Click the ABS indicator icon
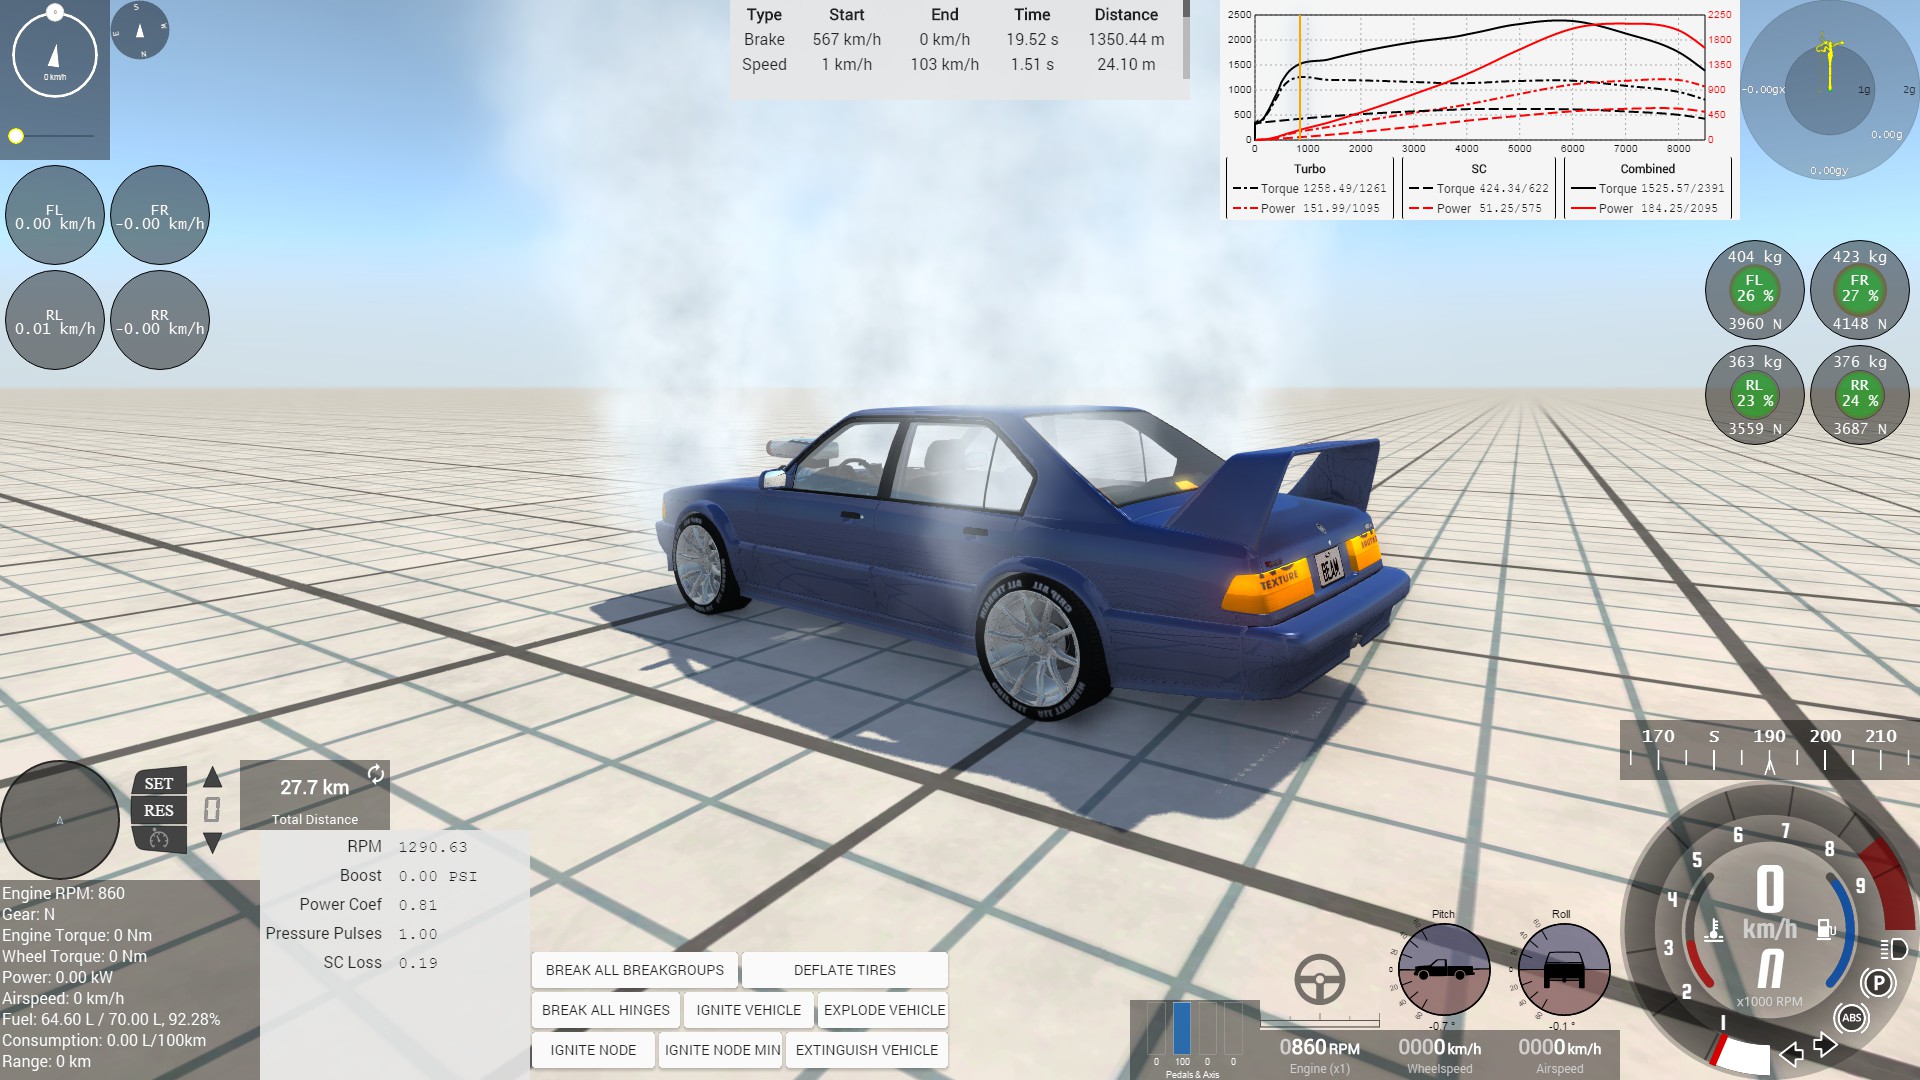This screenshot has height=1080, width=1920. click(x=1851, y=1018)
